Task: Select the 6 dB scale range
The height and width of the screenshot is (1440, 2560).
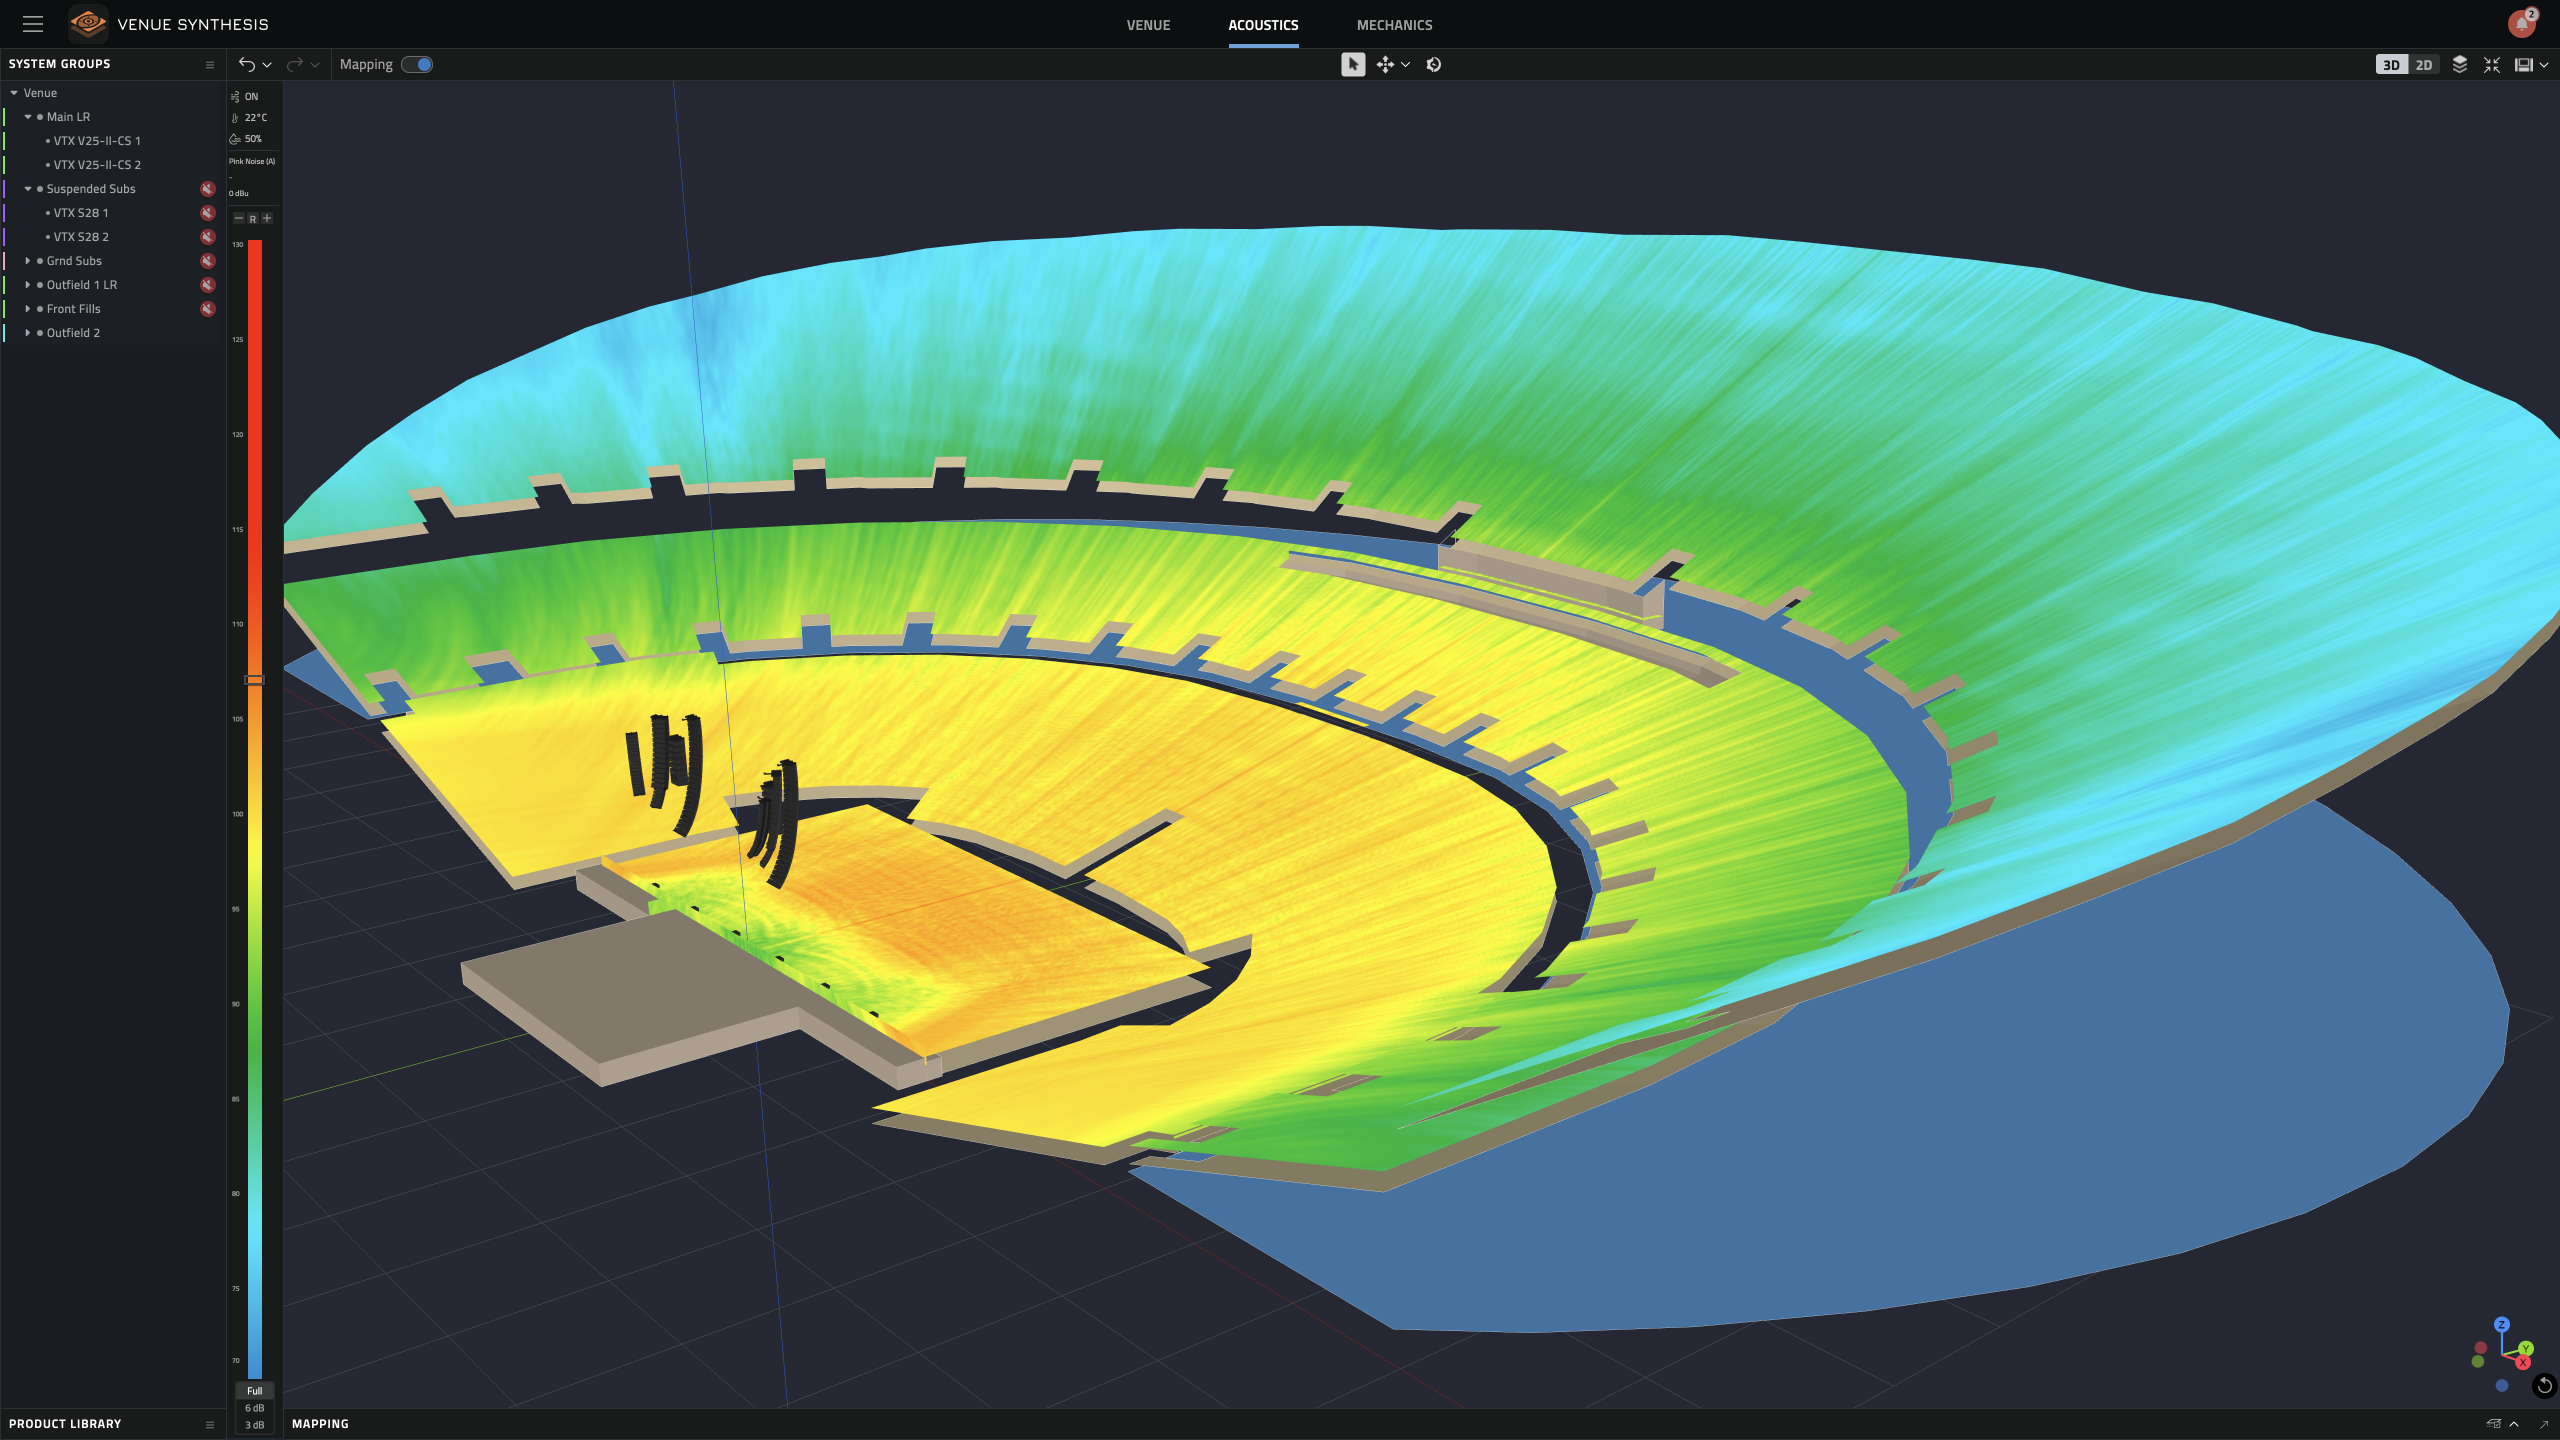Action: [x=254, y=1408]
